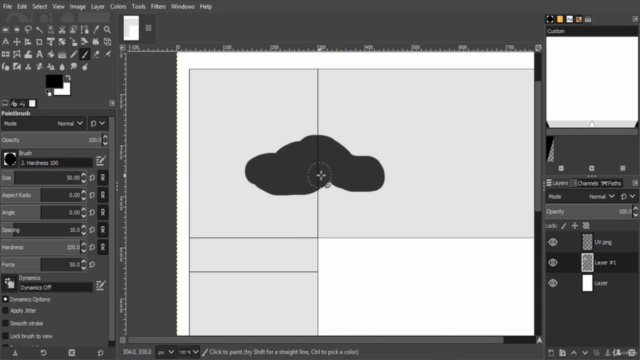The width and height of the screenshot is (640, 360).
Task: Select the Flip tool
Action: coord(5,54)
